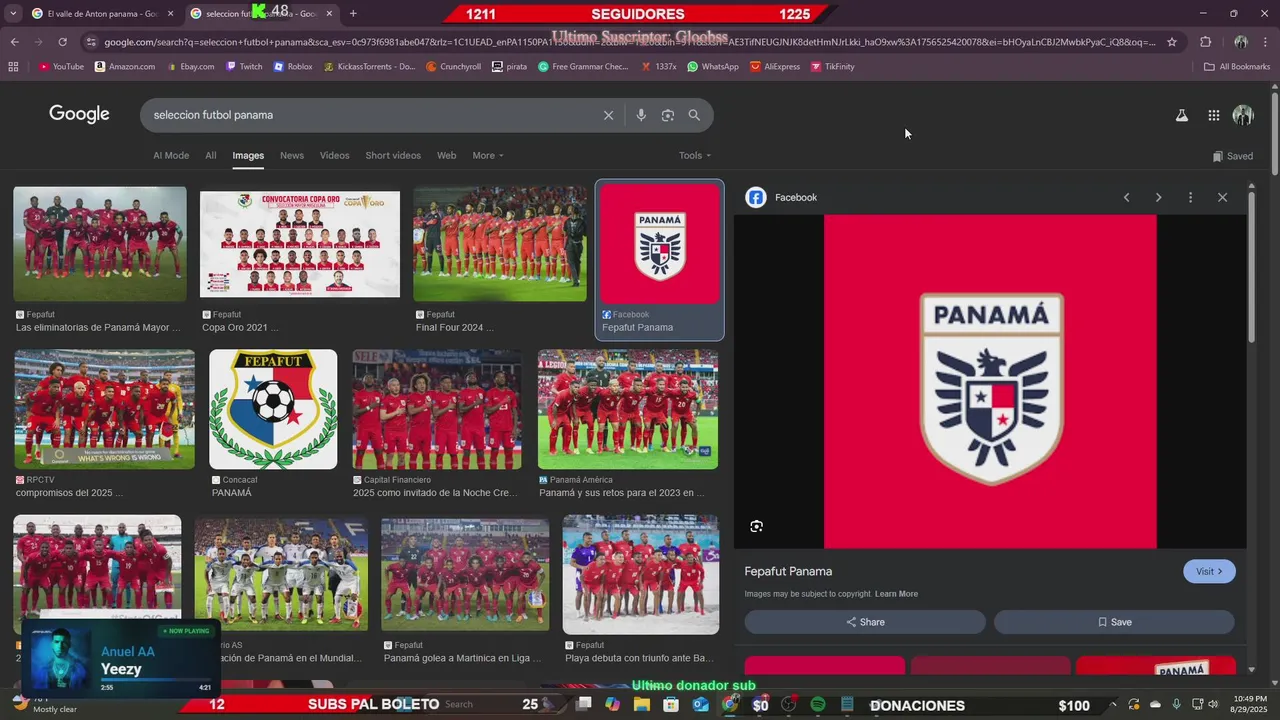The height and width of the screenshot is (720, 1280).
Task: Open Facebook source link in preview header
Action: [x=781, y=197]
